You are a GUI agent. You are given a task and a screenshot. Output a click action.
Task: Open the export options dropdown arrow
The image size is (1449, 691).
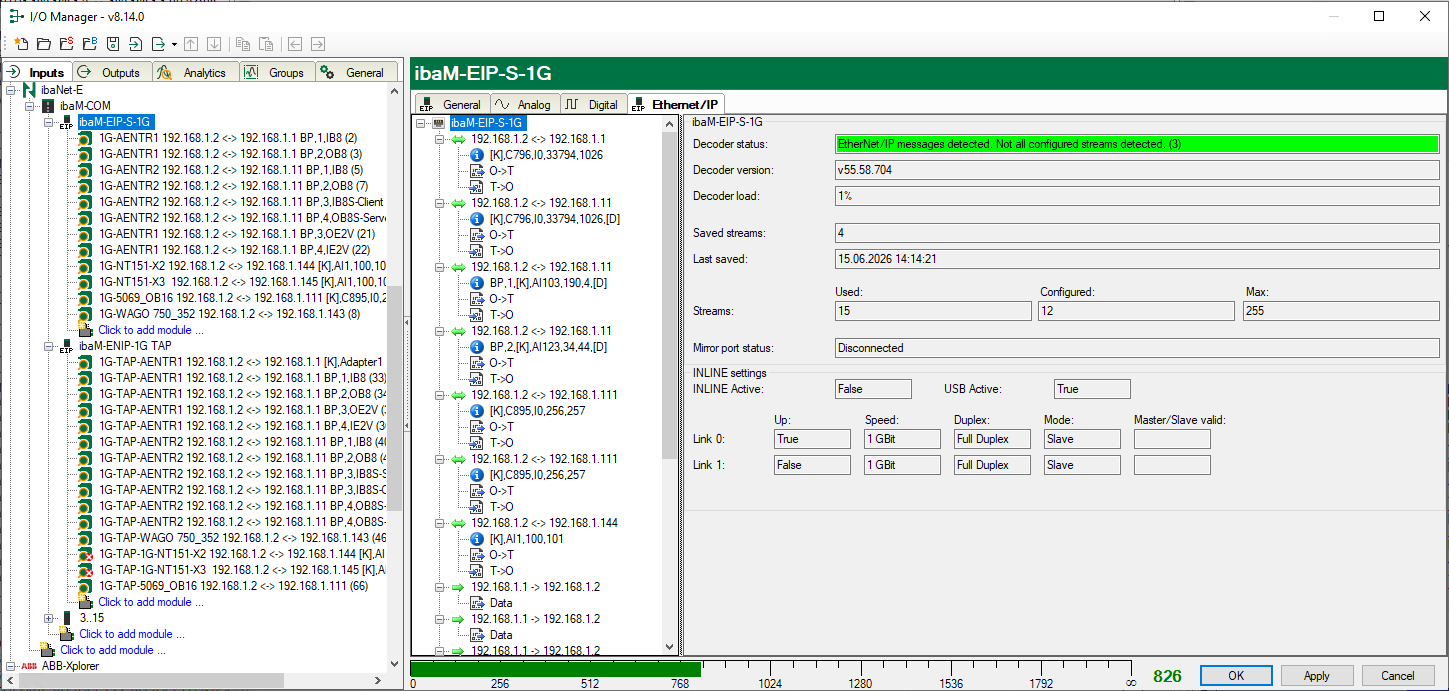[174, 44]
